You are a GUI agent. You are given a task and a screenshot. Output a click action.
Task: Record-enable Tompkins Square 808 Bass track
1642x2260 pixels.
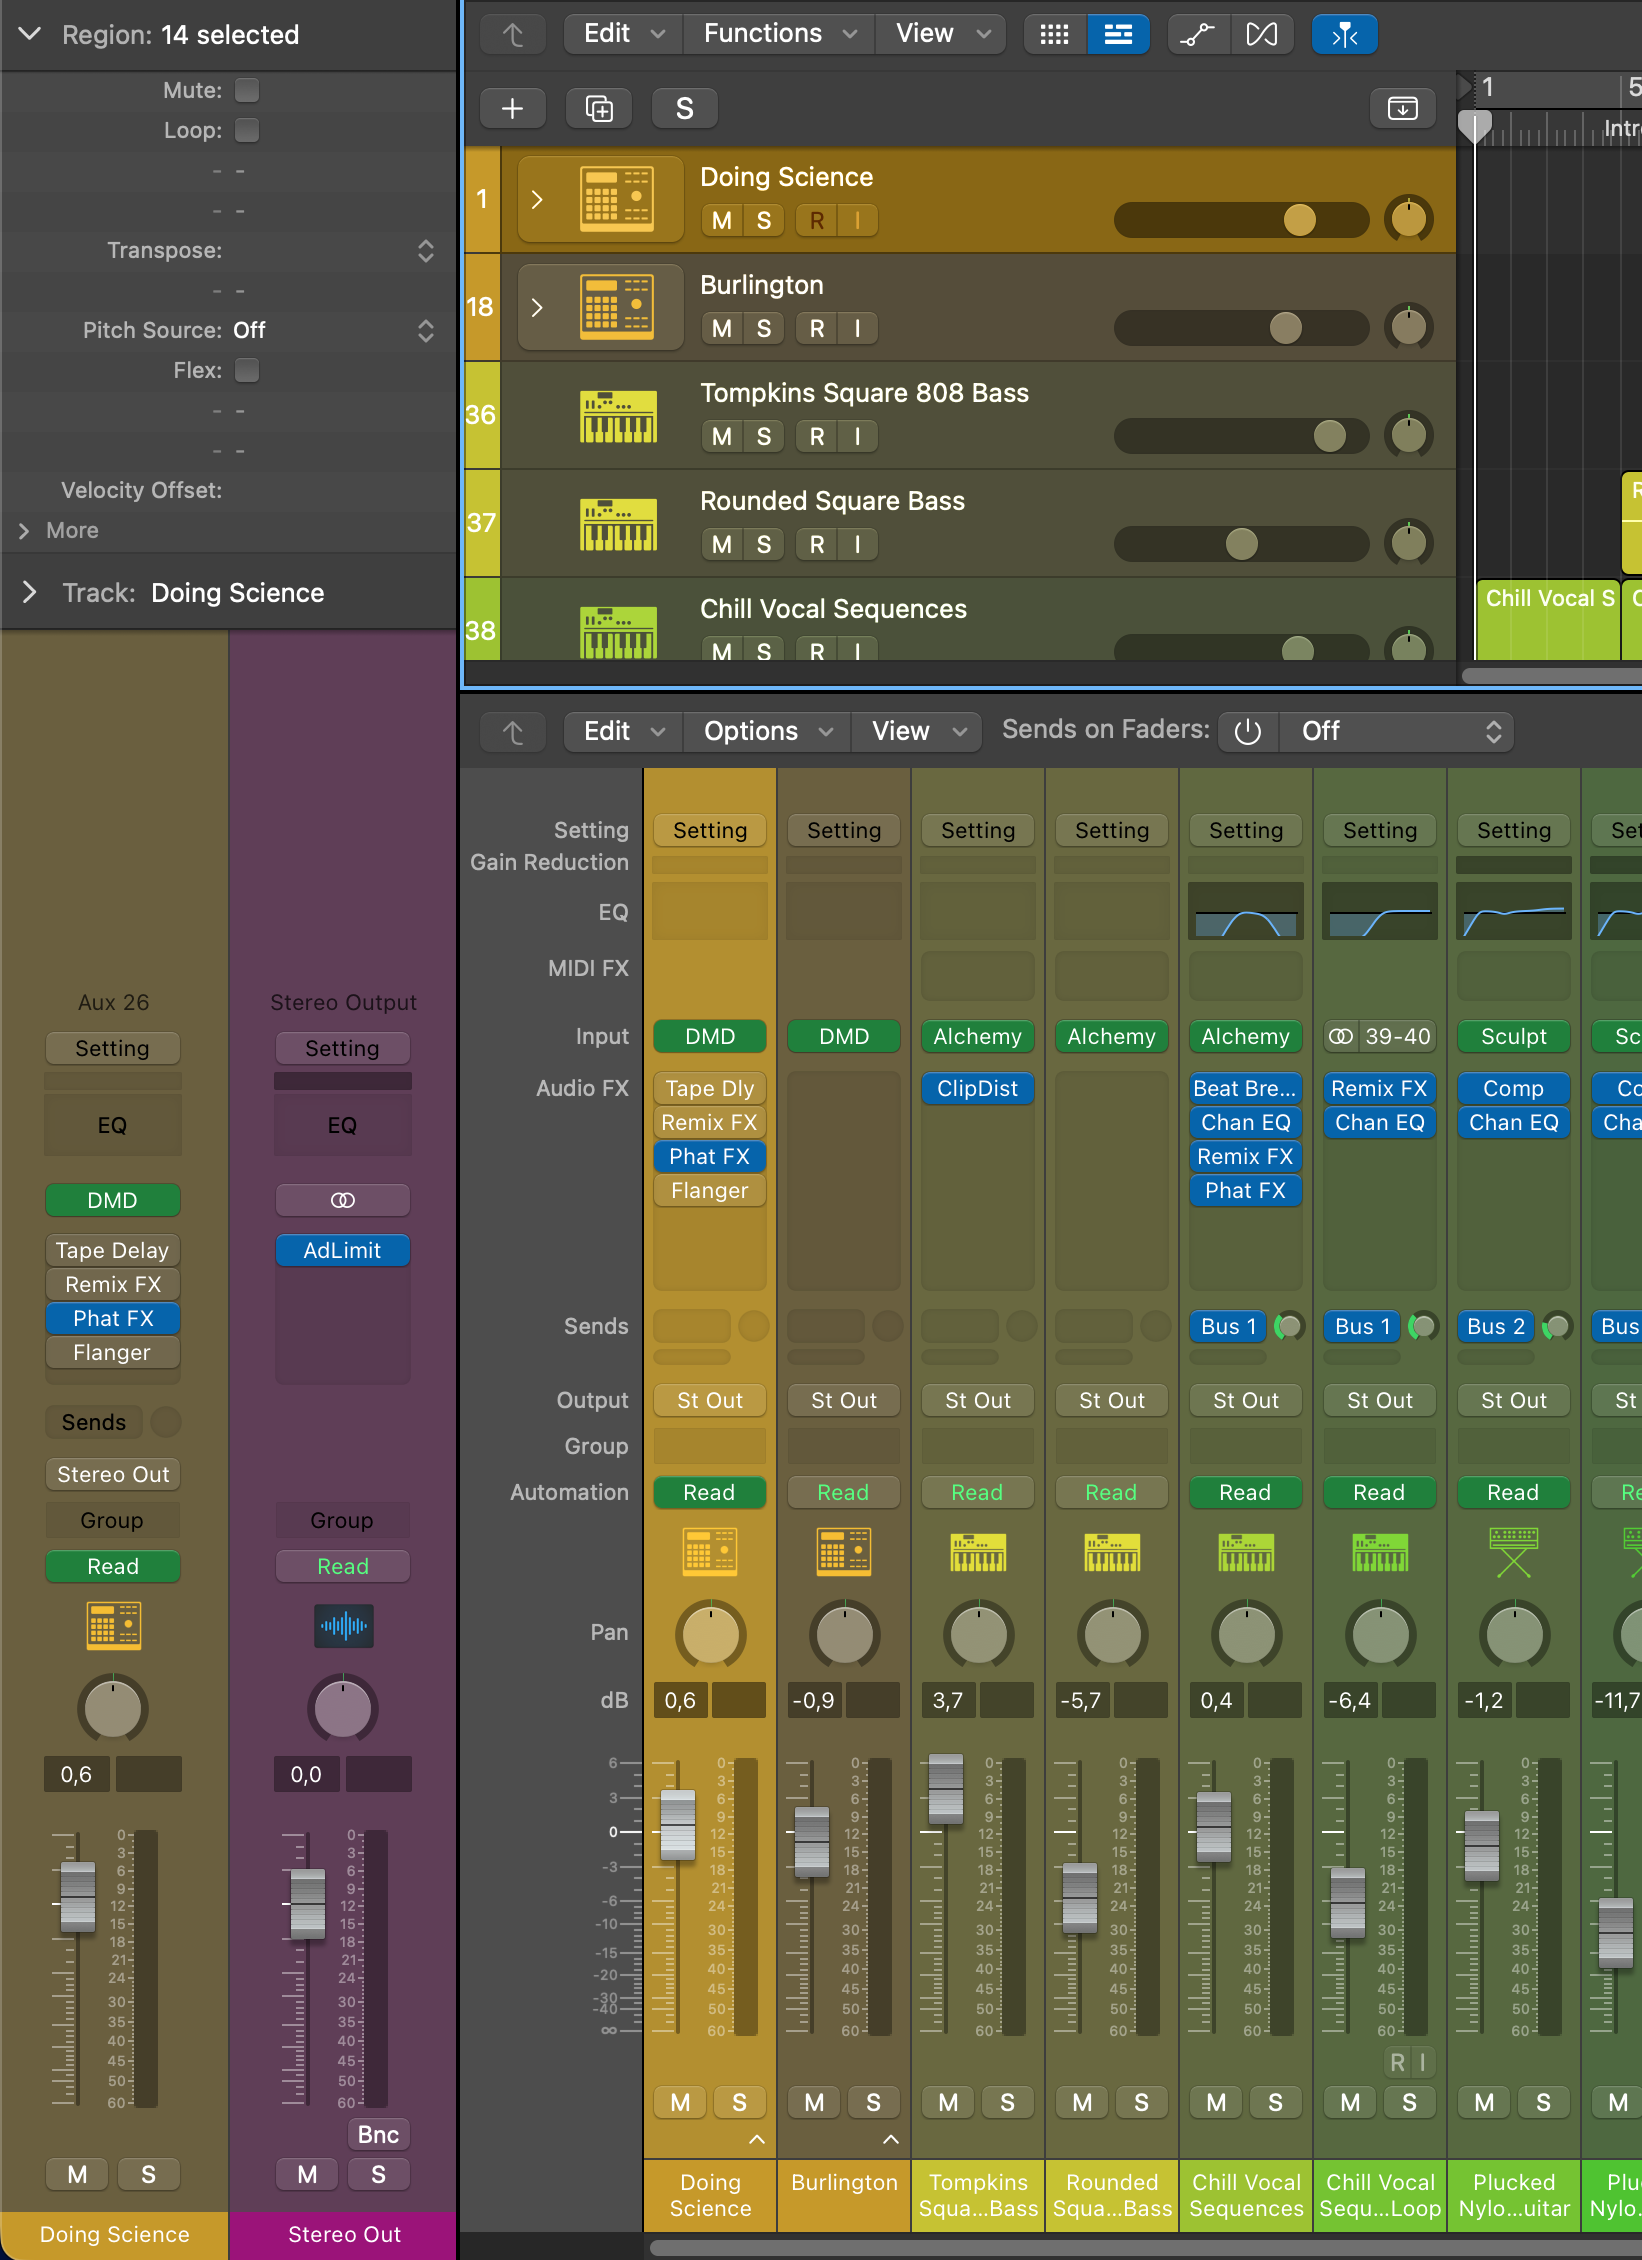[x=817, y=436]
